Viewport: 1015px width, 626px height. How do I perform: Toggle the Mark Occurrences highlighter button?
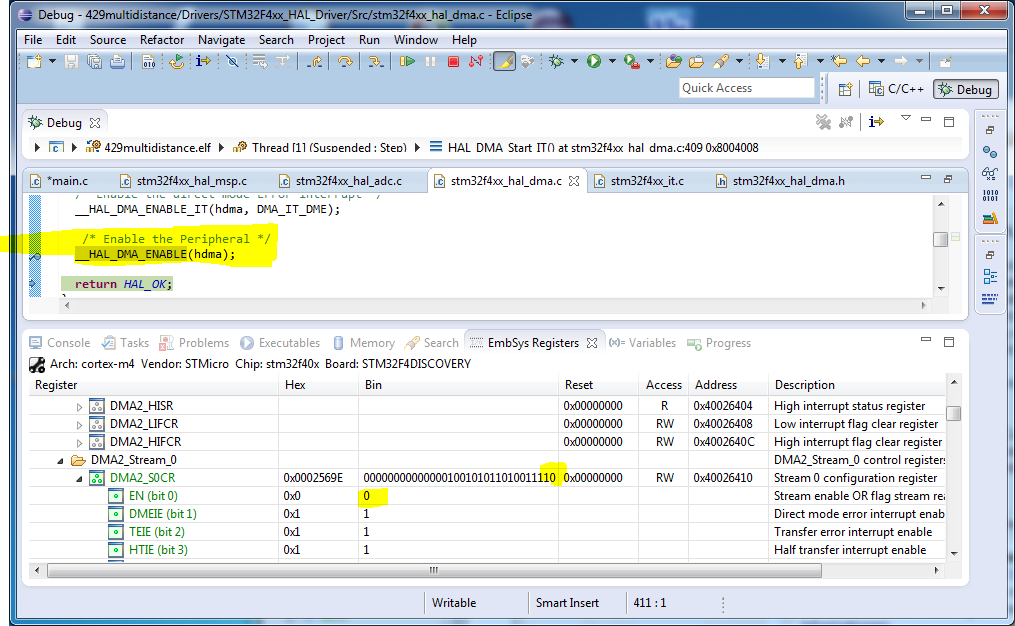504,61
